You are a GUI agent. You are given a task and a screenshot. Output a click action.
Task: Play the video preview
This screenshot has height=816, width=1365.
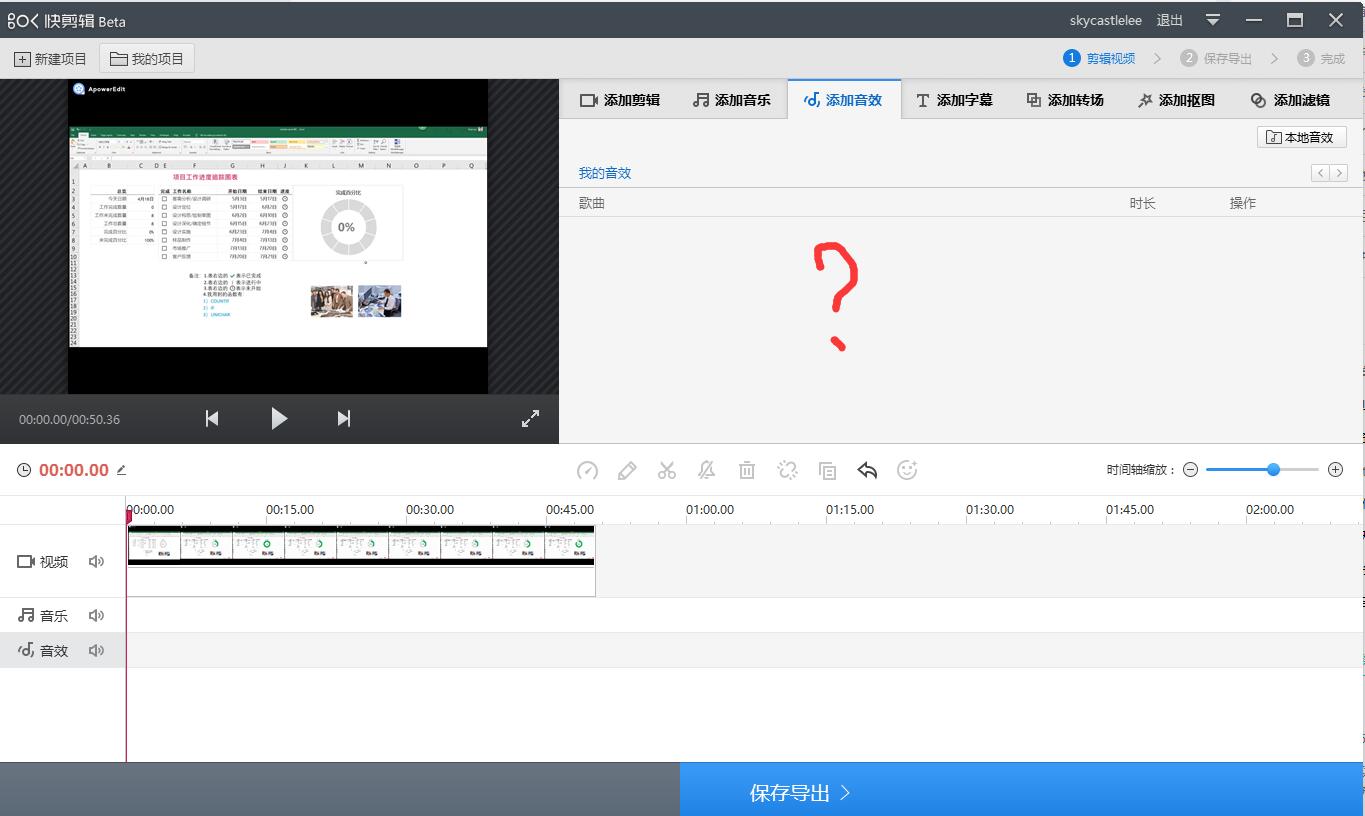coord(279,419)
